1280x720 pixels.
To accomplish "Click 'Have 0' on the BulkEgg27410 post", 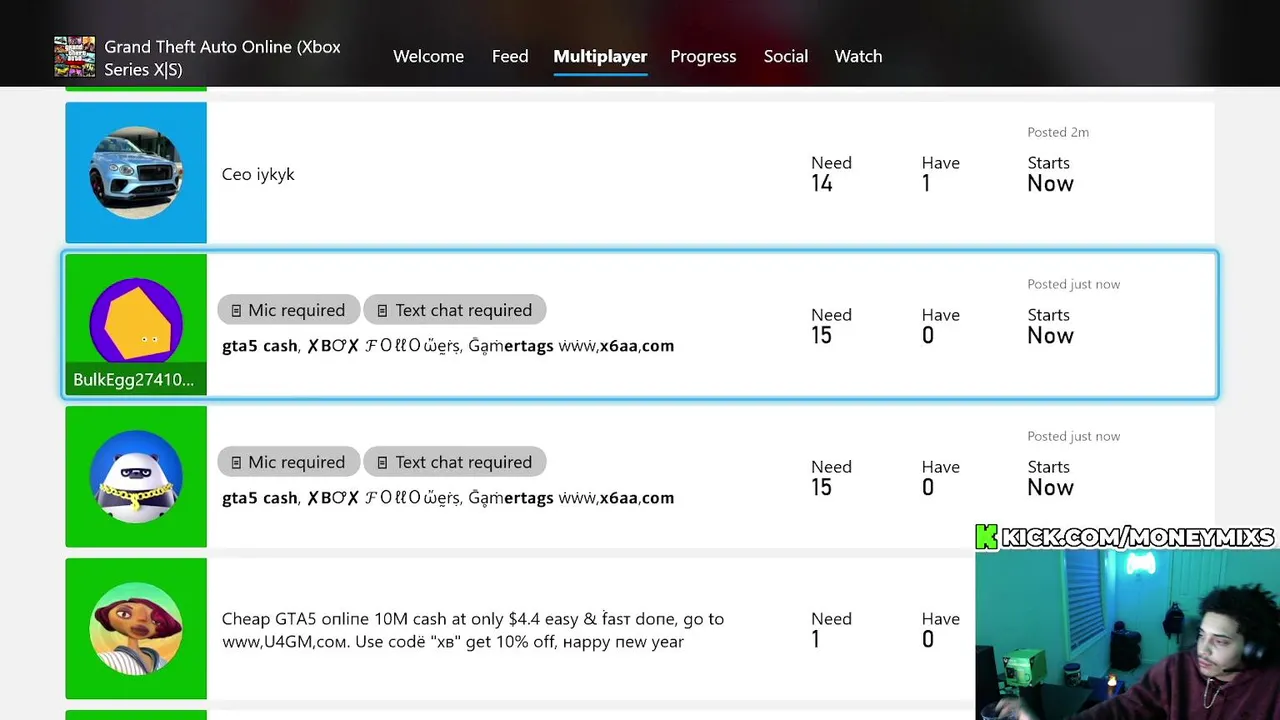I will tap(940, 325).
